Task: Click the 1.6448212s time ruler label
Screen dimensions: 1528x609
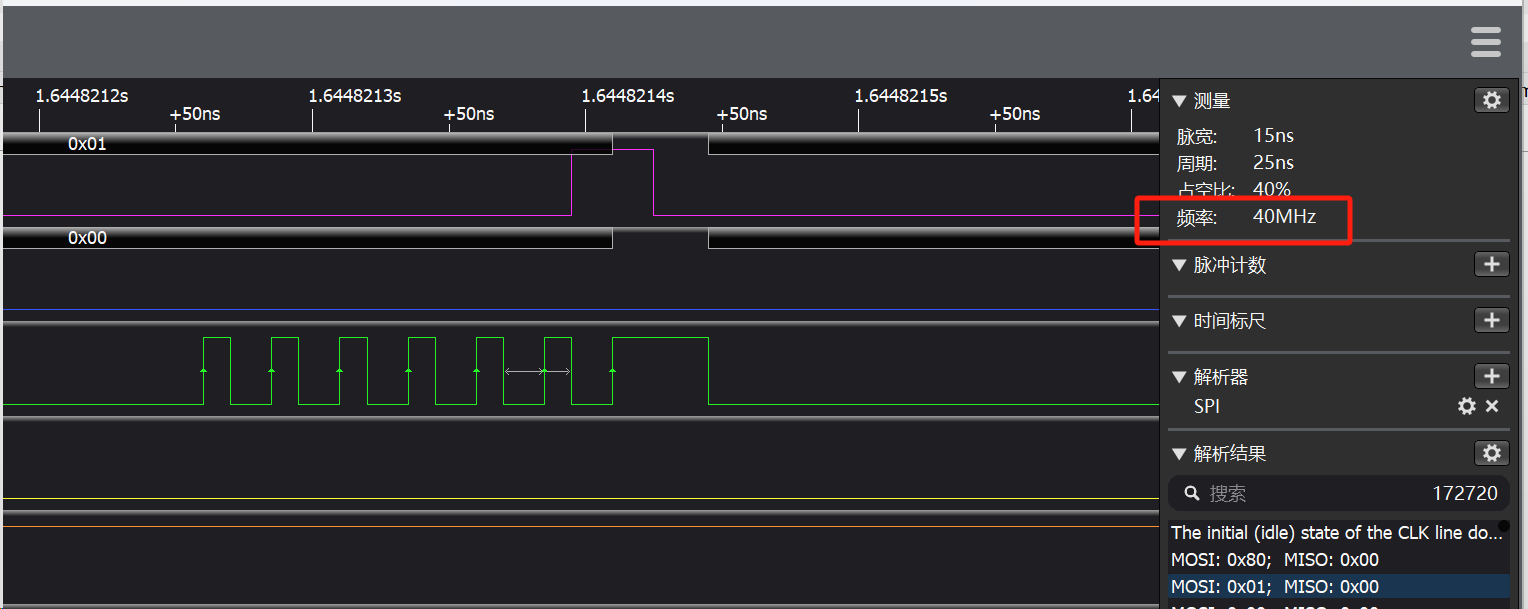Action: (x=82, y=96)
